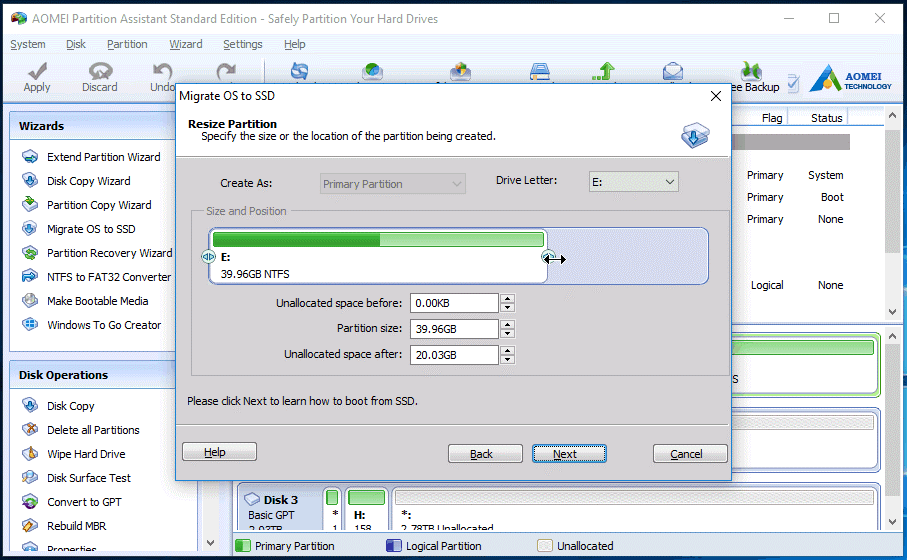Decrease Unallocated space before value
Screen dimensions: 907x560
coord(507,307)
